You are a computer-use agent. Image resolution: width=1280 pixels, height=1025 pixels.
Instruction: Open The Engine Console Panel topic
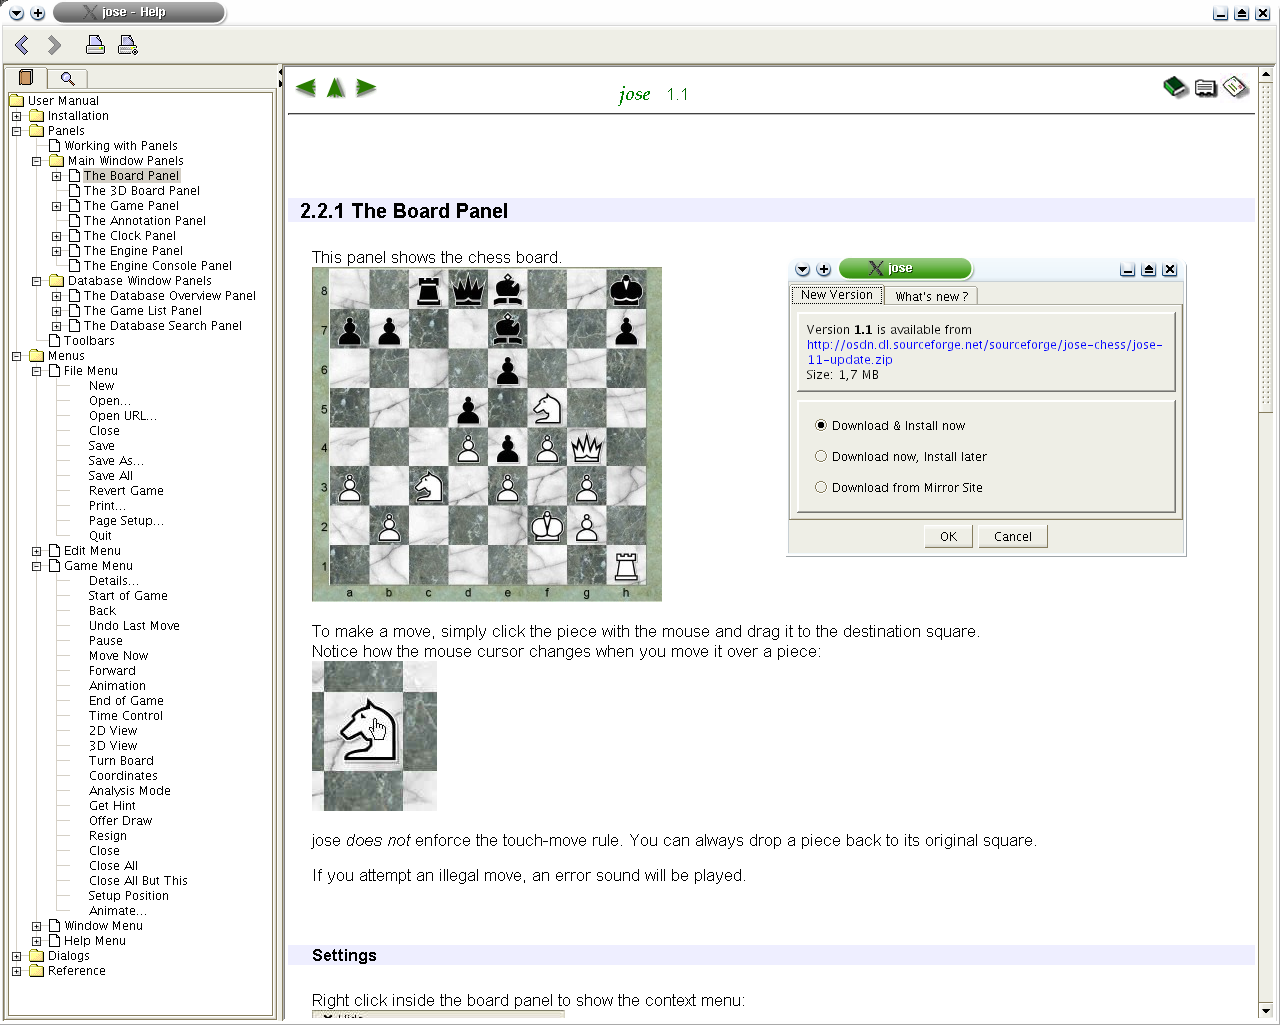[158, 266]
